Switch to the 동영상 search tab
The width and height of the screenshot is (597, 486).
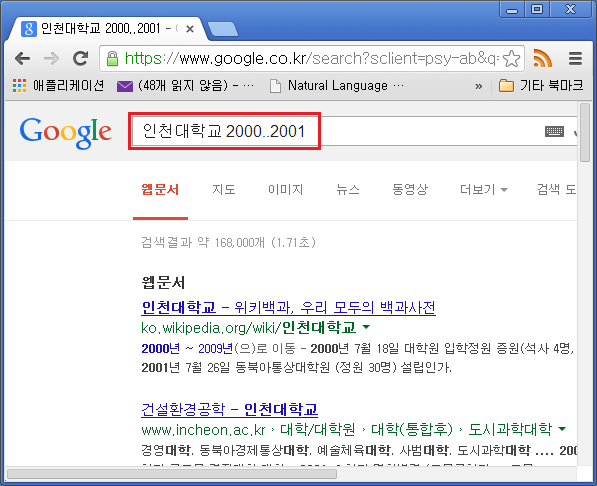(410, 190)
